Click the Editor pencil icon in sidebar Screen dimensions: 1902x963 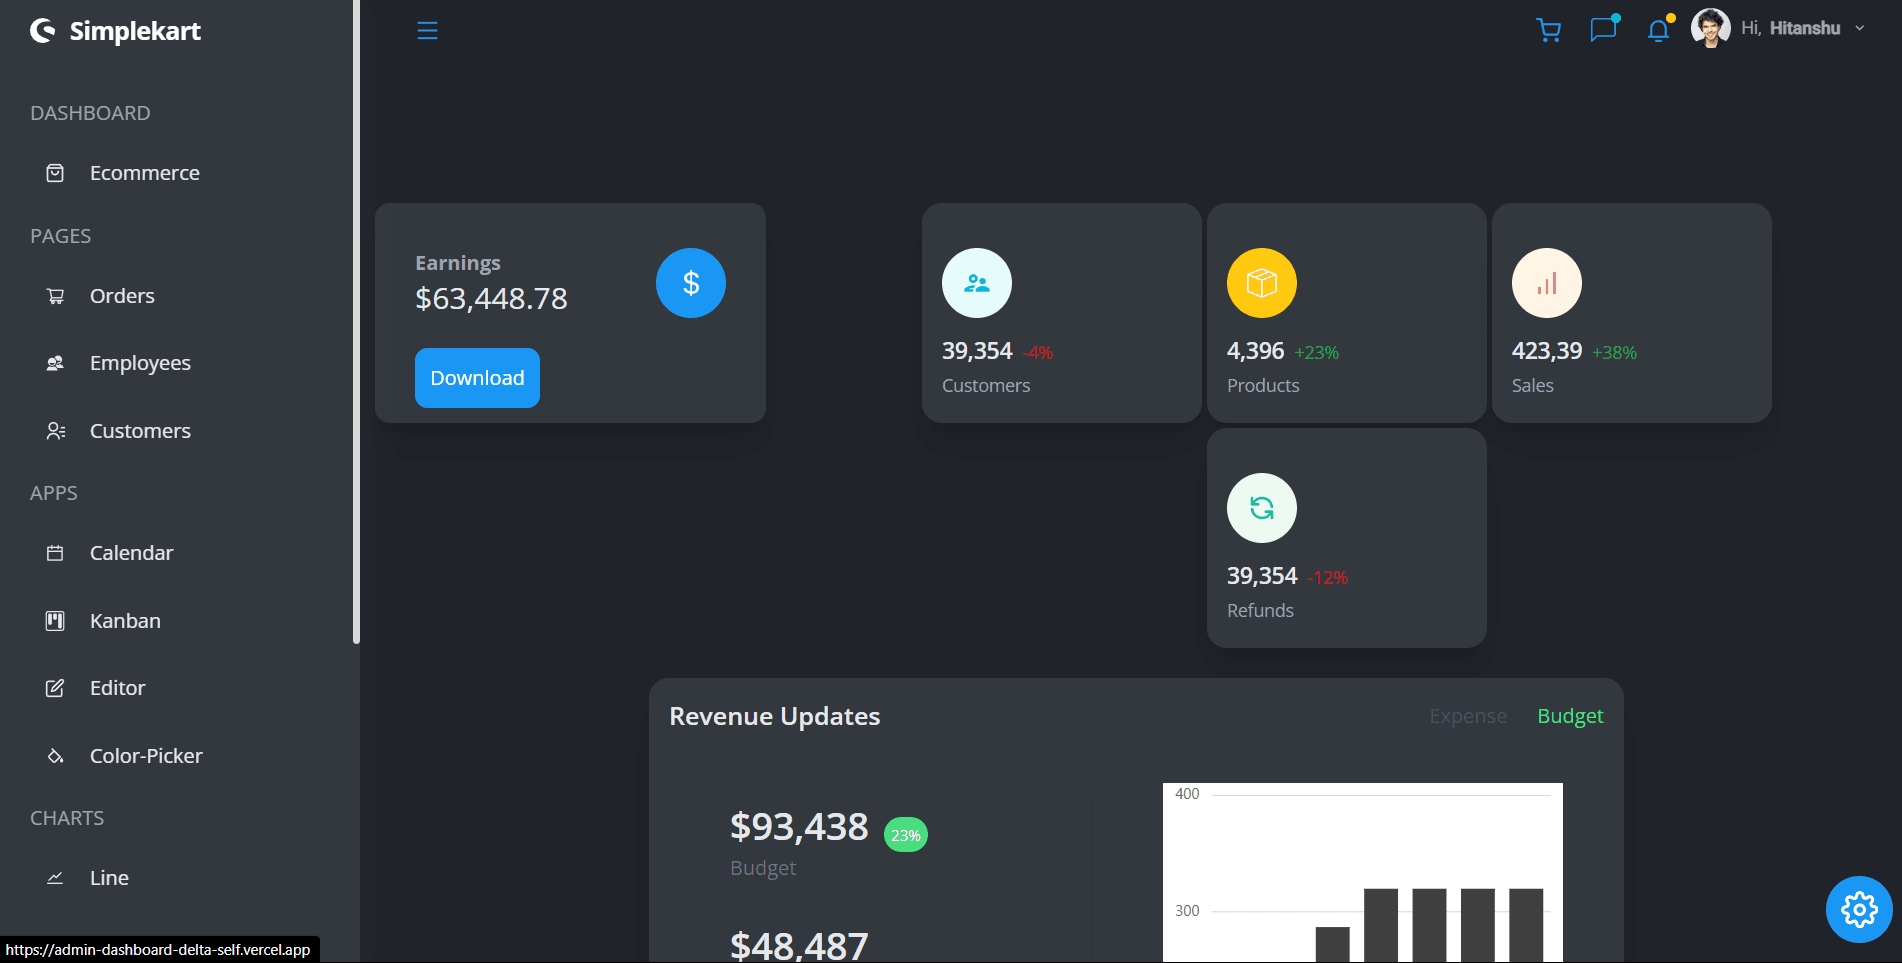click(x=55, y=688)
